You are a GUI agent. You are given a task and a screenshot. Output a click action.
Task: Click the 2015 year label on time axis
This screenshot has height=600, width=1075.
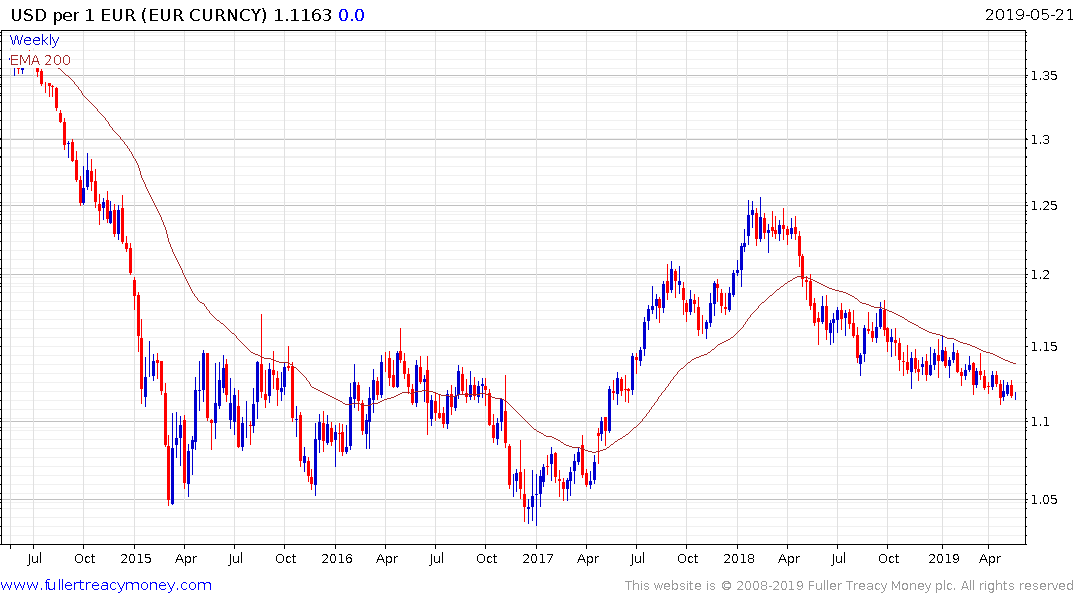136,558
